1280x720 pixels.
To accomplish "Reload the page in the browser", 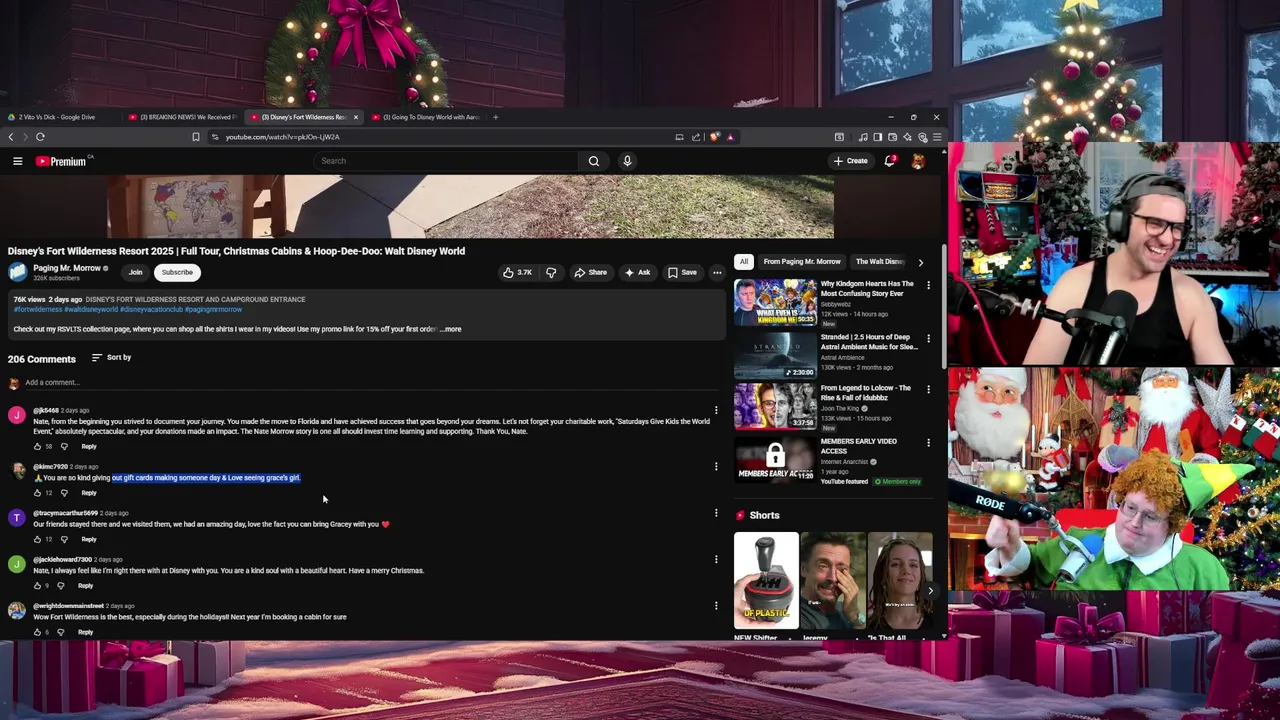I will [x=40, y=137].
